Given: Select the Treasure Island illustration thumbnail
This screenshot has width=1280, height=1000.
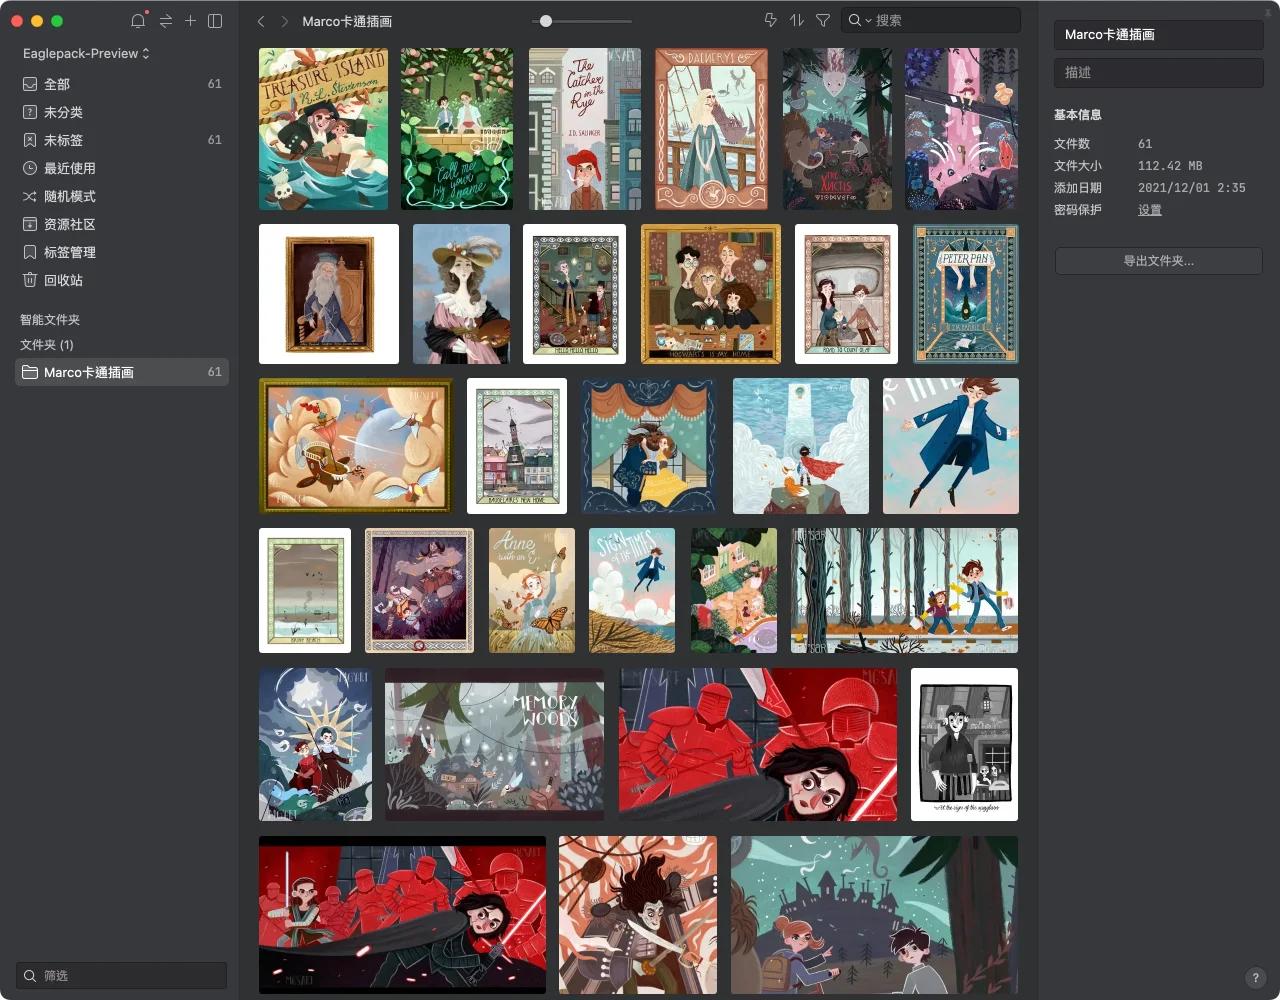Looking at the screenshot, I should [323, 129].
